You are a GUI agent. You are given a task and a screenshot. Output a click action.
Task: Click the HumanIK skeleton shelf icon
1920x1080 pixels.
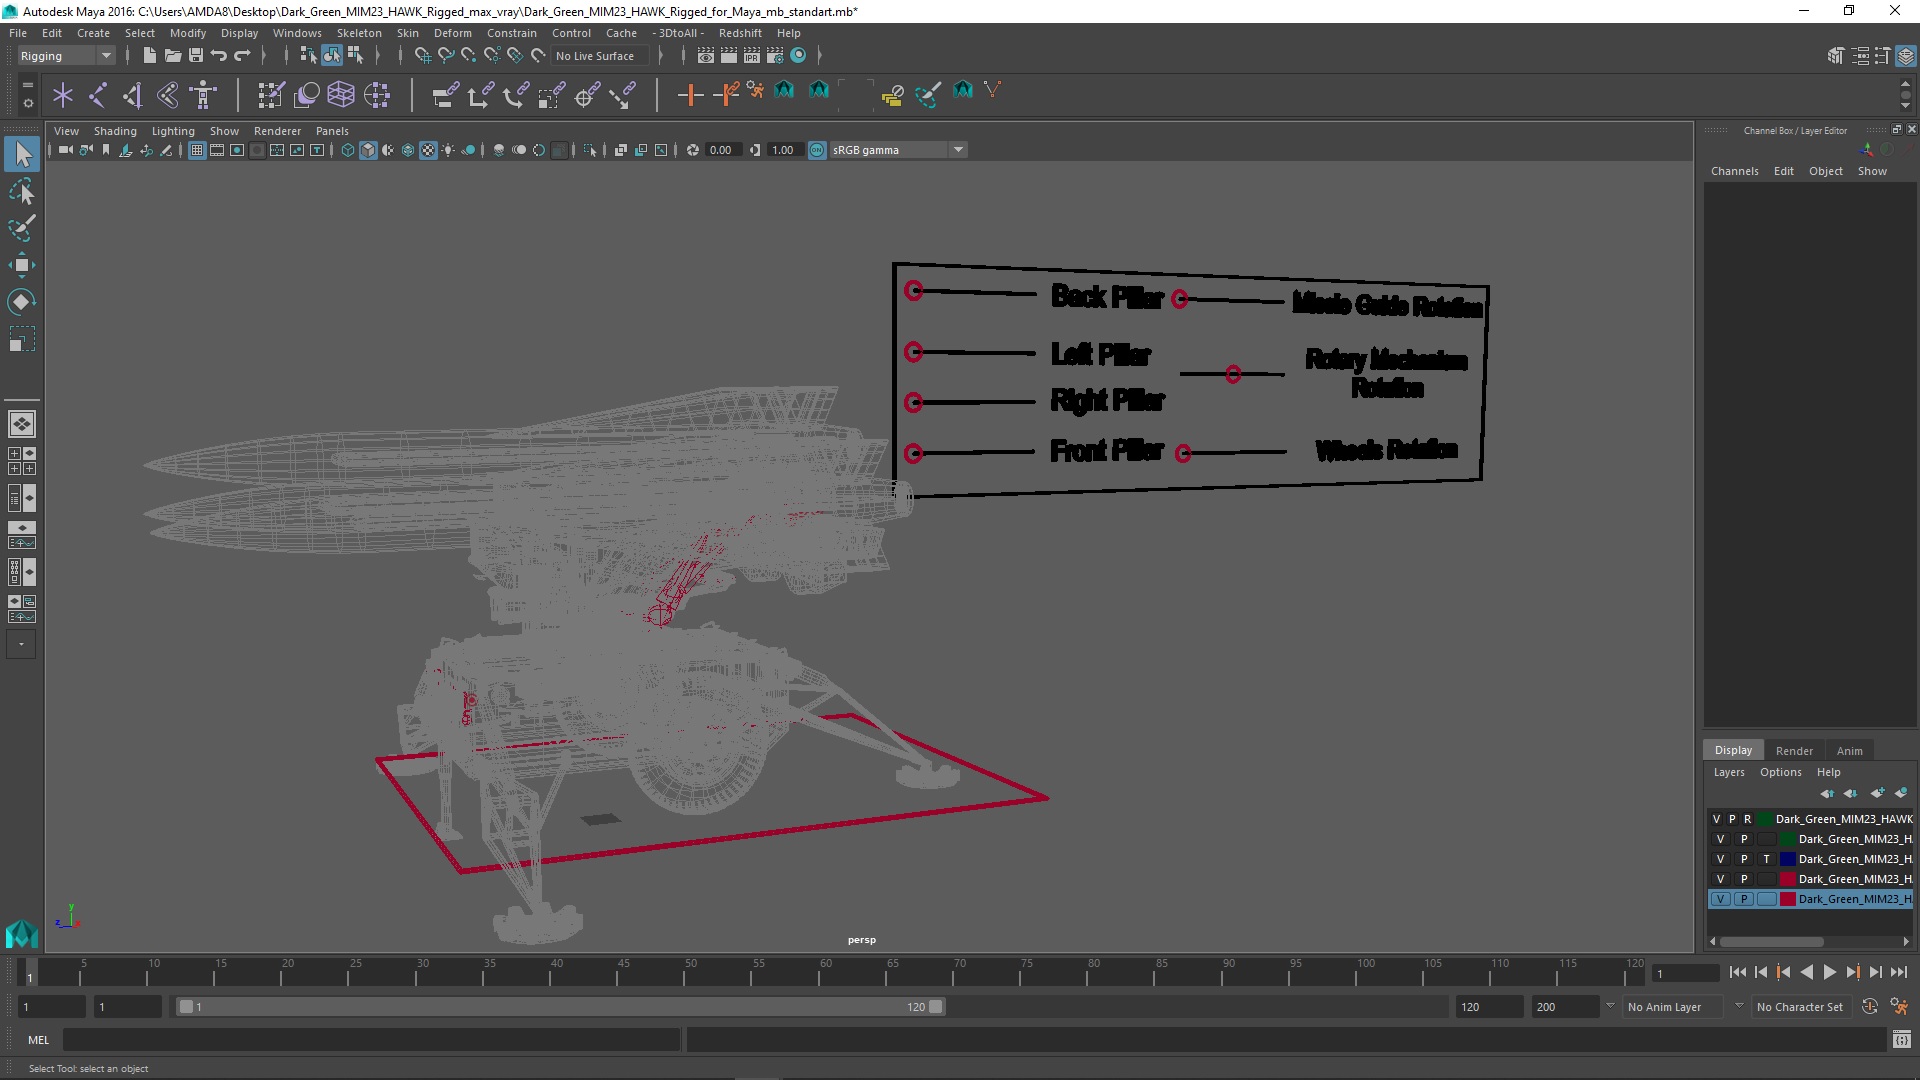[x=203, y=95]
